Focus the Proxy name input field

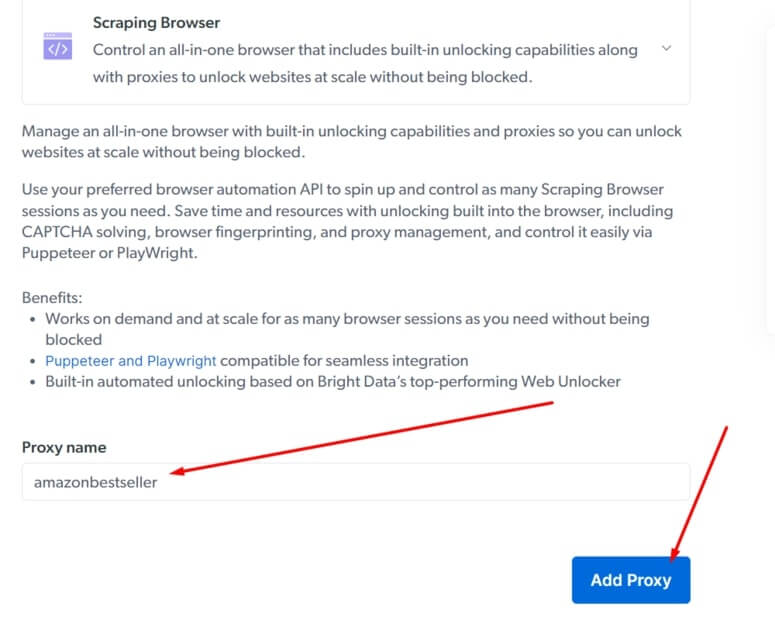(x=355, y=482)
